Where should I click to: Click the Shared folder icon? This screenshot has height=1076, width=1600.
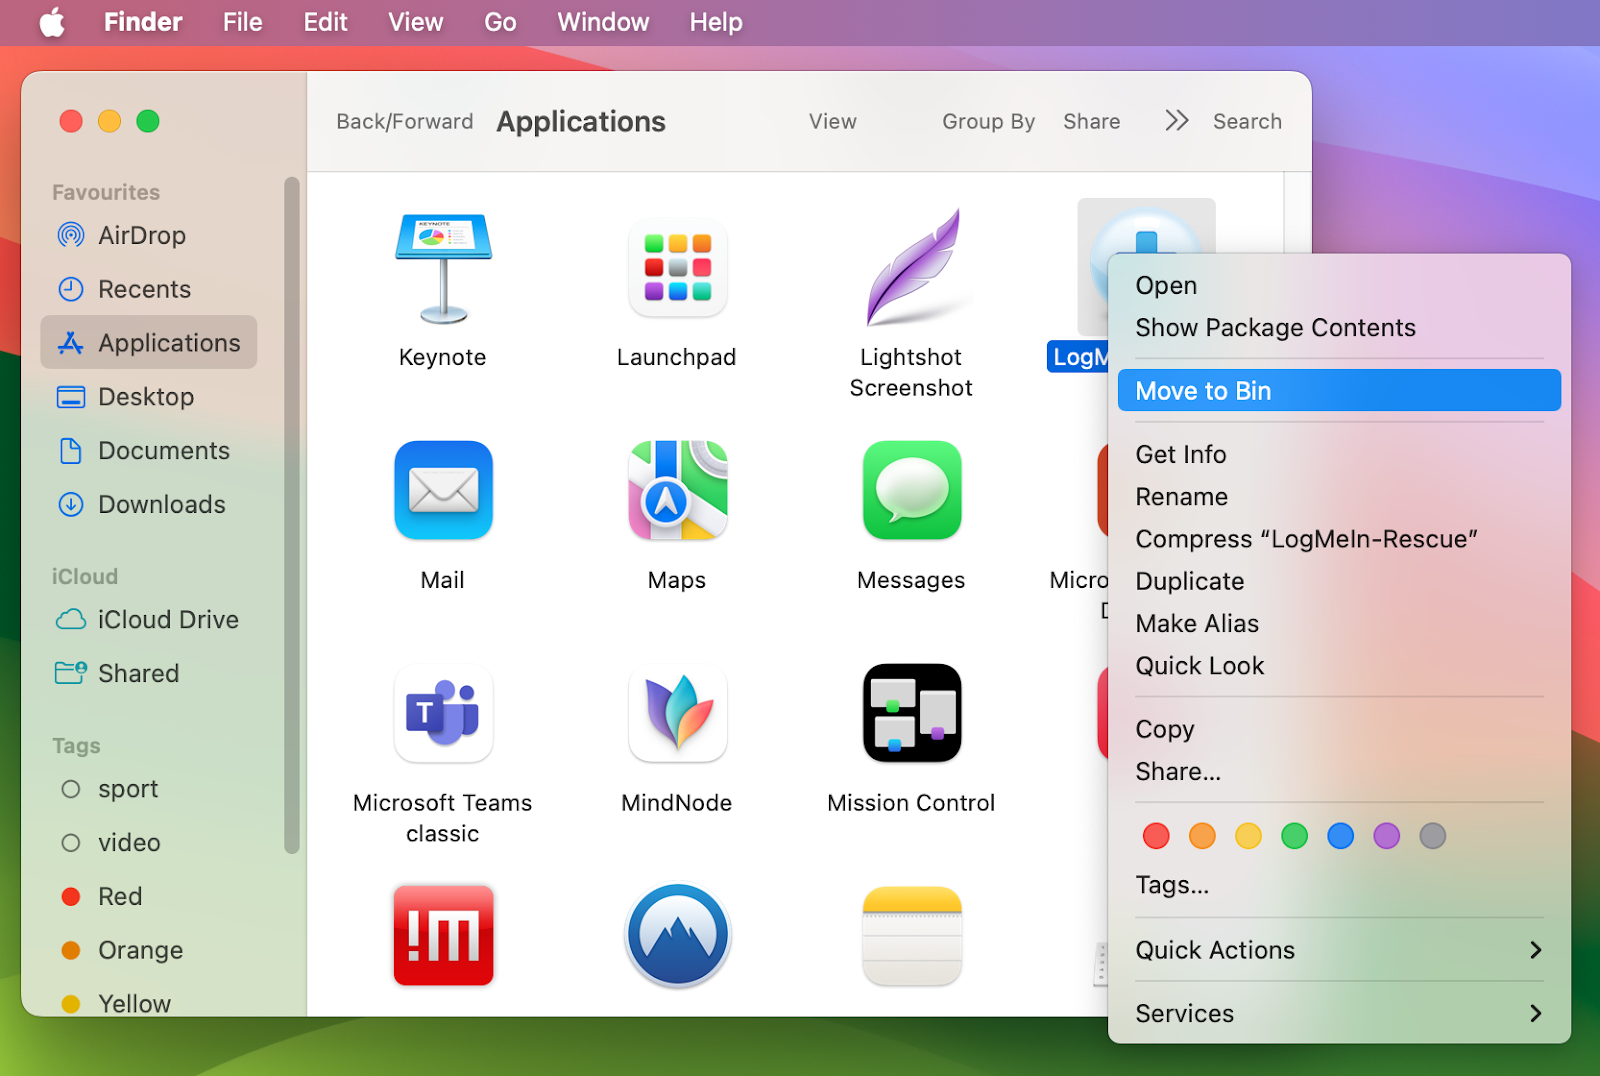click(71, 673)
